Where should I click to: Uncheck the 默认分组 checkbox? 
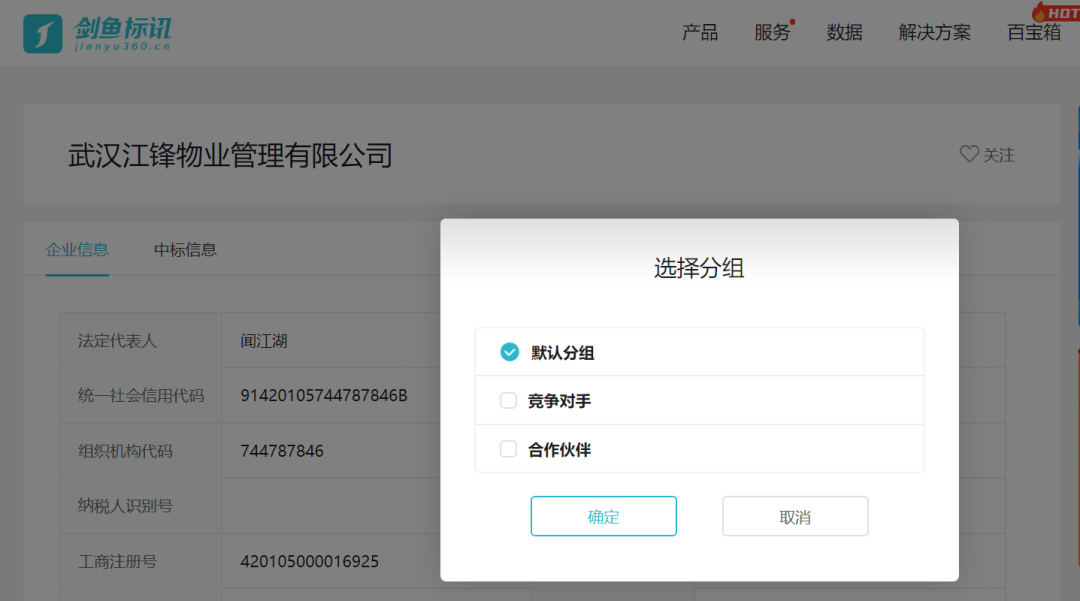click(x=509, y=352)
